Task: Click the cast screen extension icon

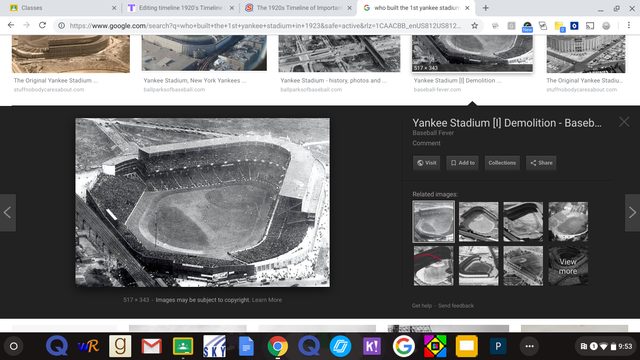Action: tap(590, 26)
